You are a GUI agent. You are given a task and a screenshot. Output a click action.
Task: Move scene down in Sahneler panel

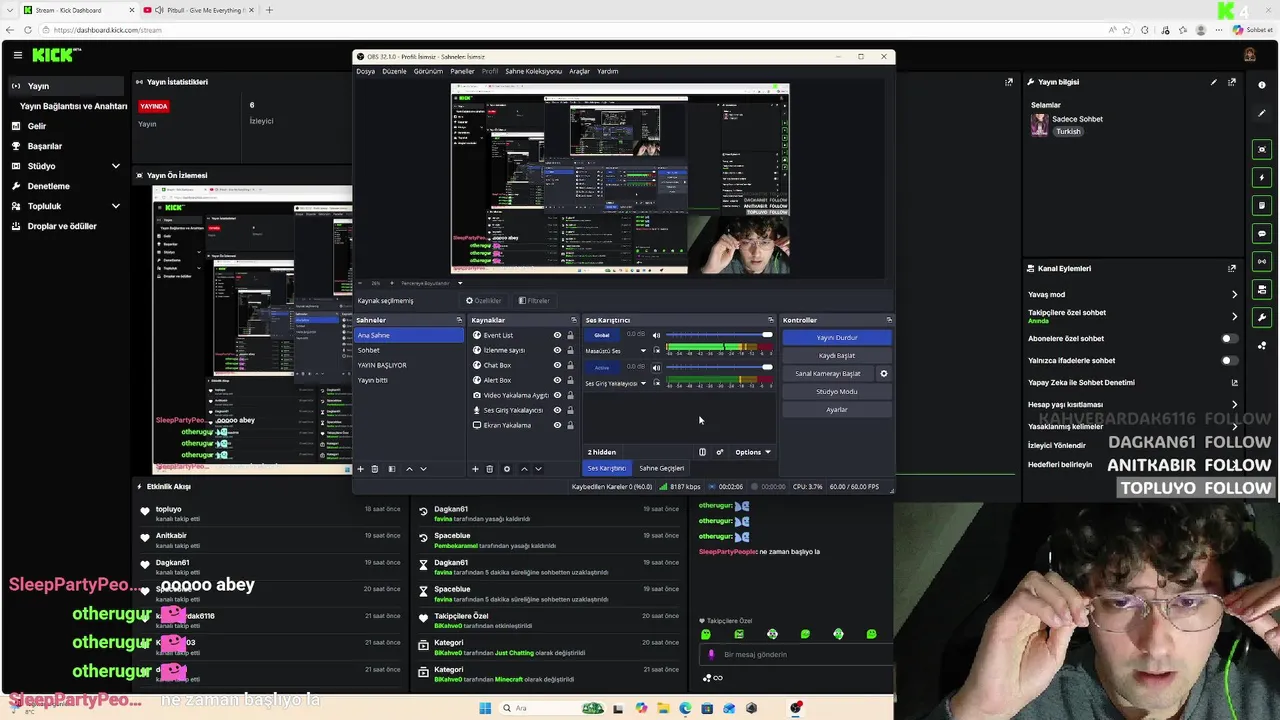coord(423,469)
